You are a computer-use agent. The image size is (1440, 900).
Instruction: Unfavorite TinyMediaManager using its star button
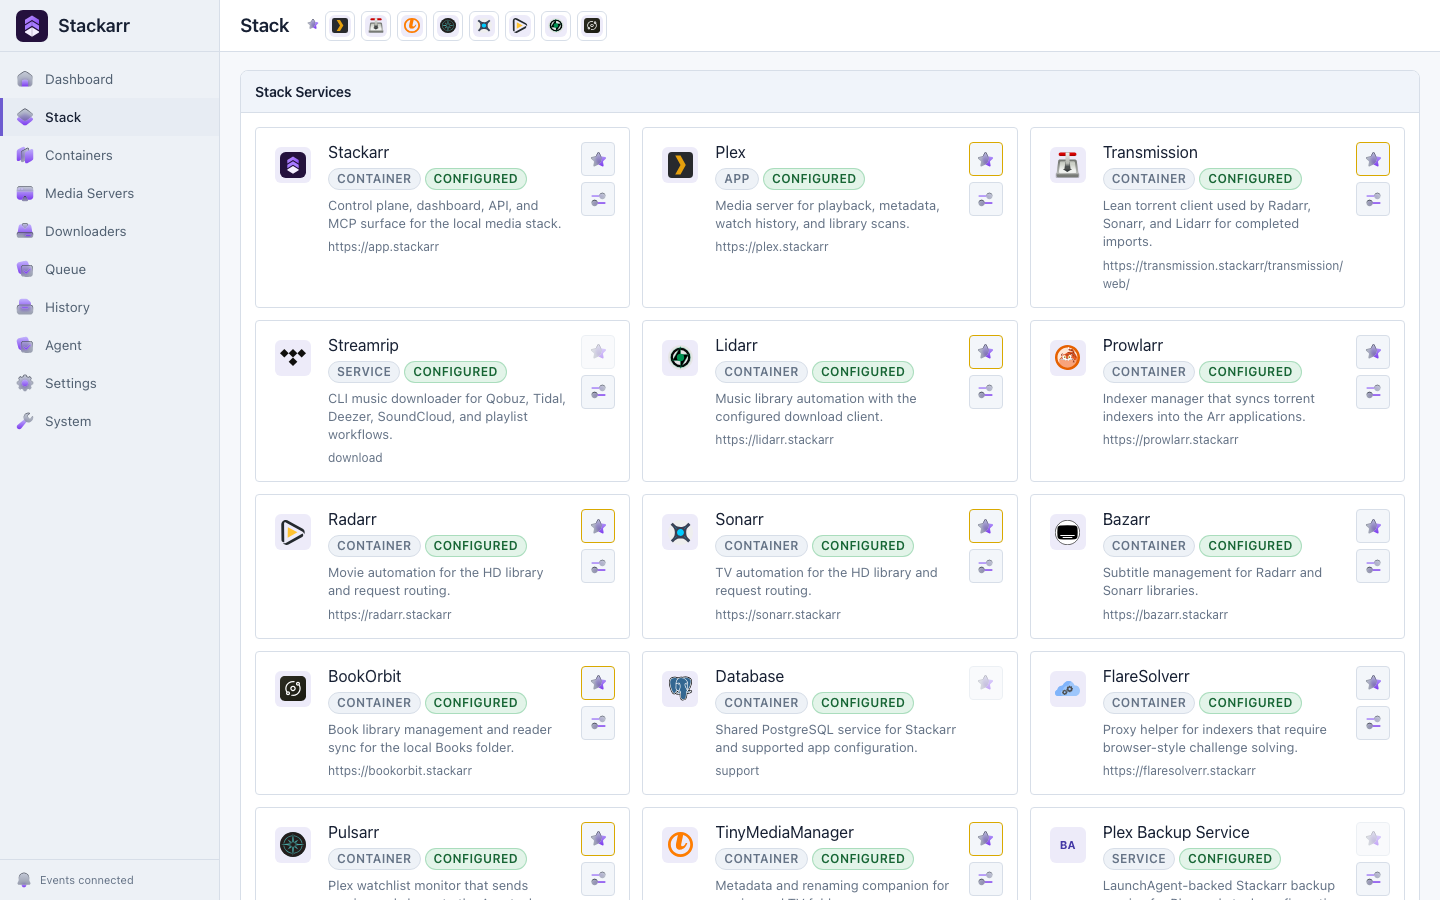[x=986, y=839]
